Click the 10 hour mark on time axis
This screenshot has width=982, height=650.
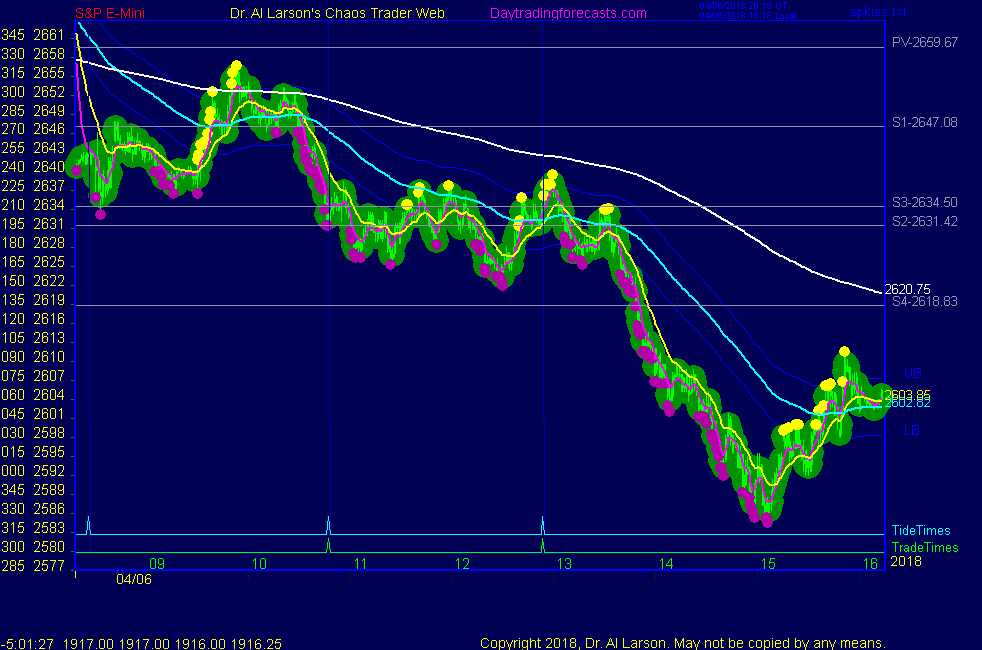(259, 564)
